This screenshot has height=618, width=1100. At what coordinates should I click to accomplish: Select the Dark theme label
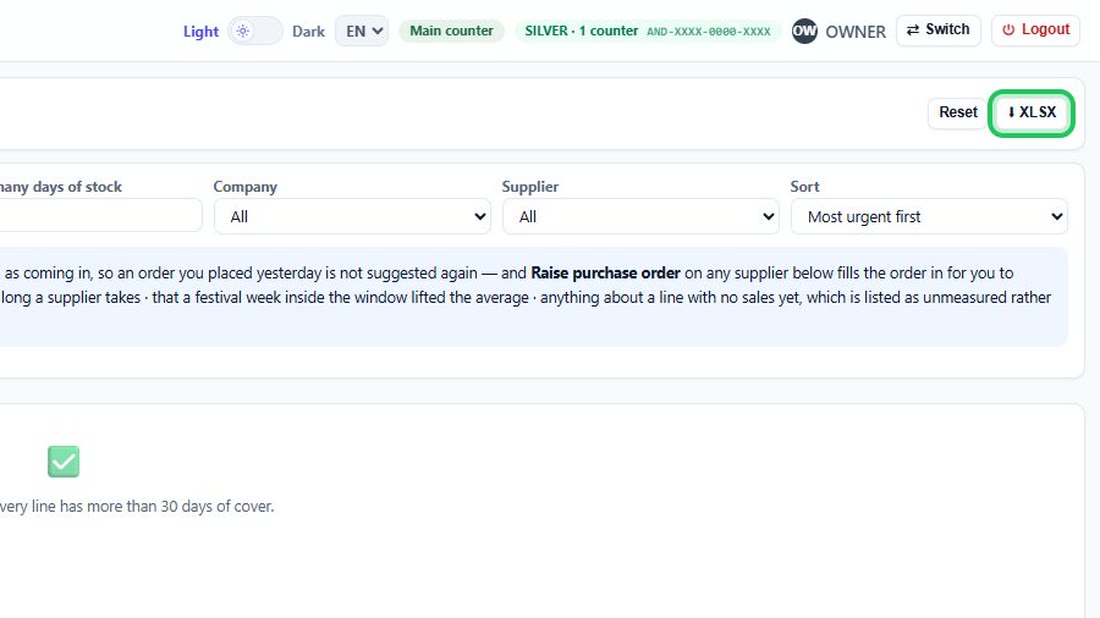tap(309, 32)
